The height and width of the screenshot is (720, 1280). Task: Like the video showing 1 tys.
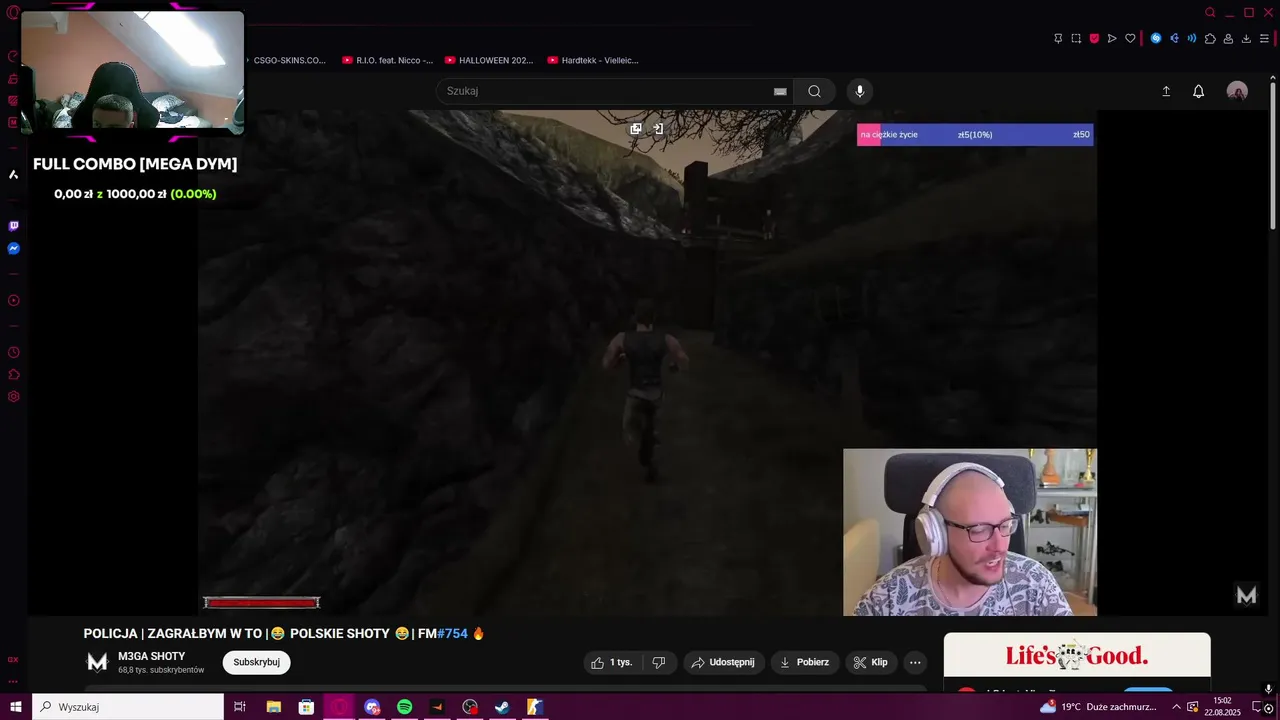611,662
